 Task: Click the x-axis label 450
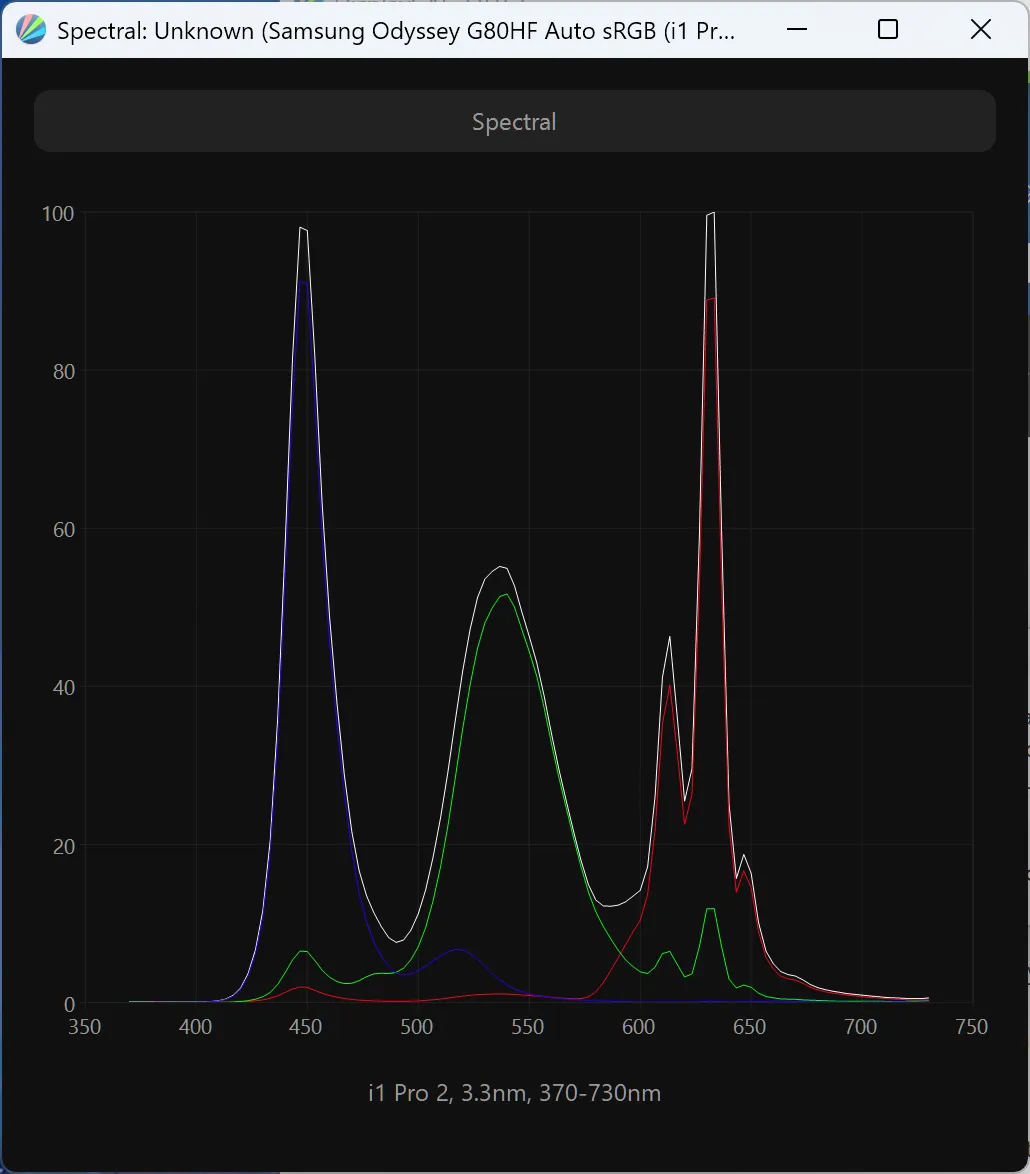coord(305,1027)
